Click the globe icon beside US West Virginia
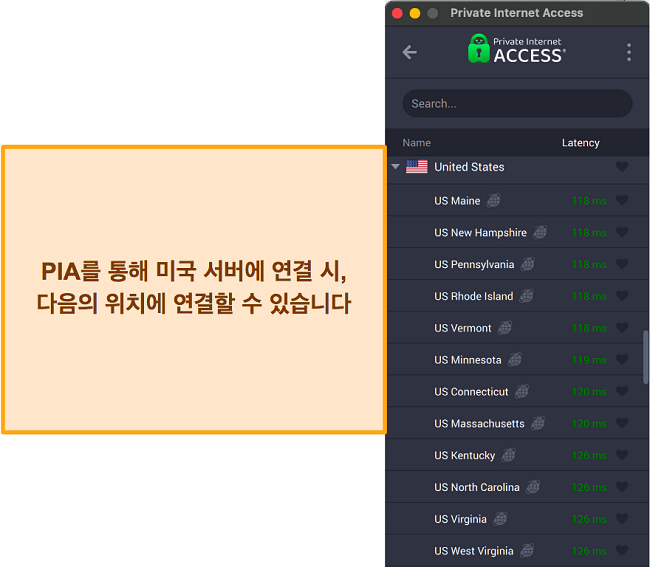Screen dimensions: 650x567 (526, 550)
